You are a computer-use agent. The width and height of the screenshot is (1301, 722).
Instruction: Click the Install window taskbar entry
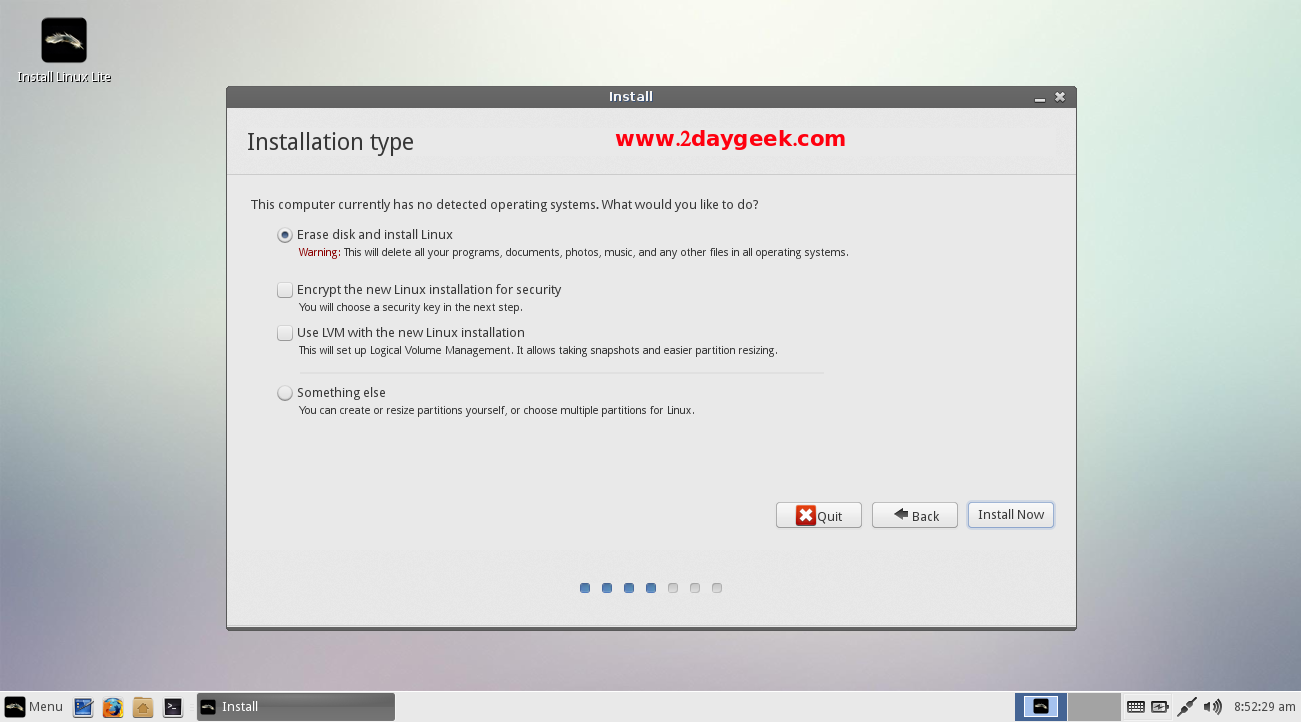pos(295,707)
